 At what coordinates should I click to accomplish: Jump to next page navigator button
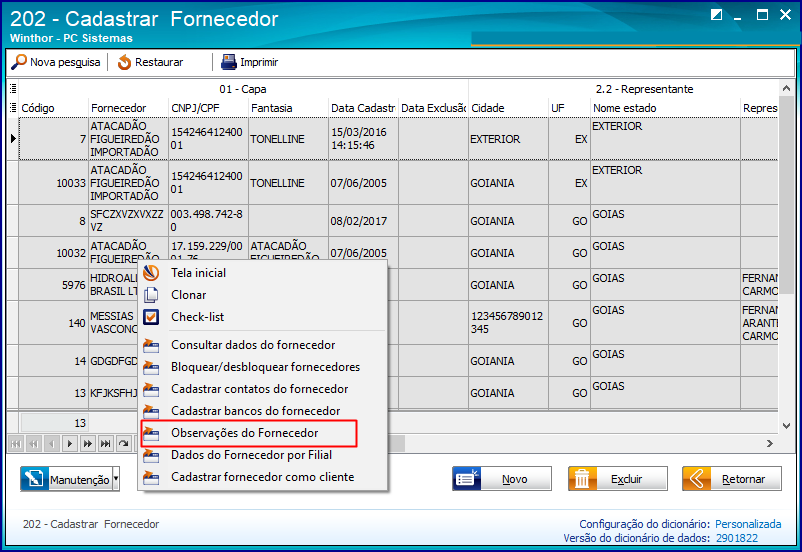88,444
